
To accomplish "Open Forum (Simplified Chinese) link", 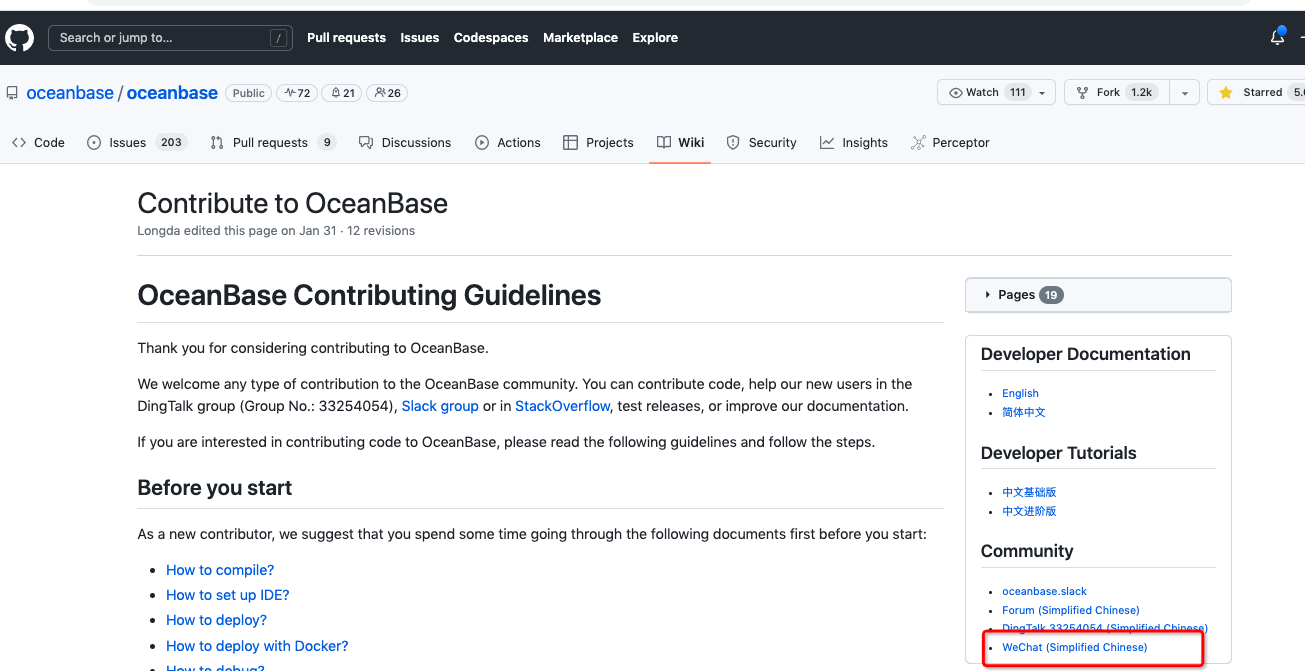I will 1071,610.
